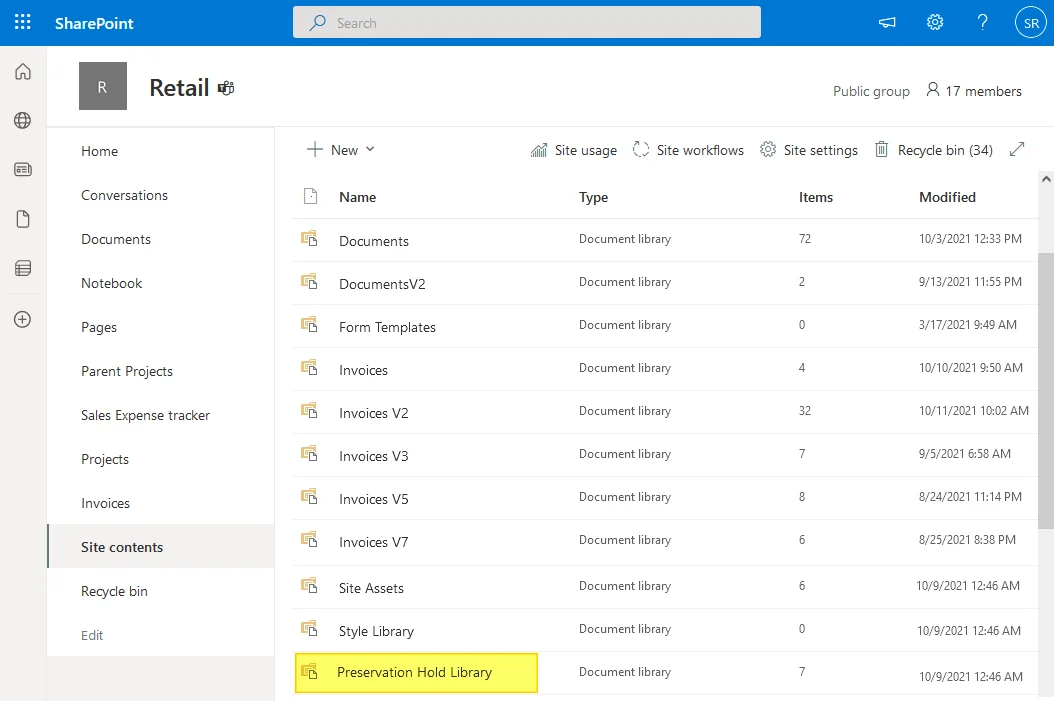
Task: Click the library icon beside Site Assets
Action: [309, 585]
